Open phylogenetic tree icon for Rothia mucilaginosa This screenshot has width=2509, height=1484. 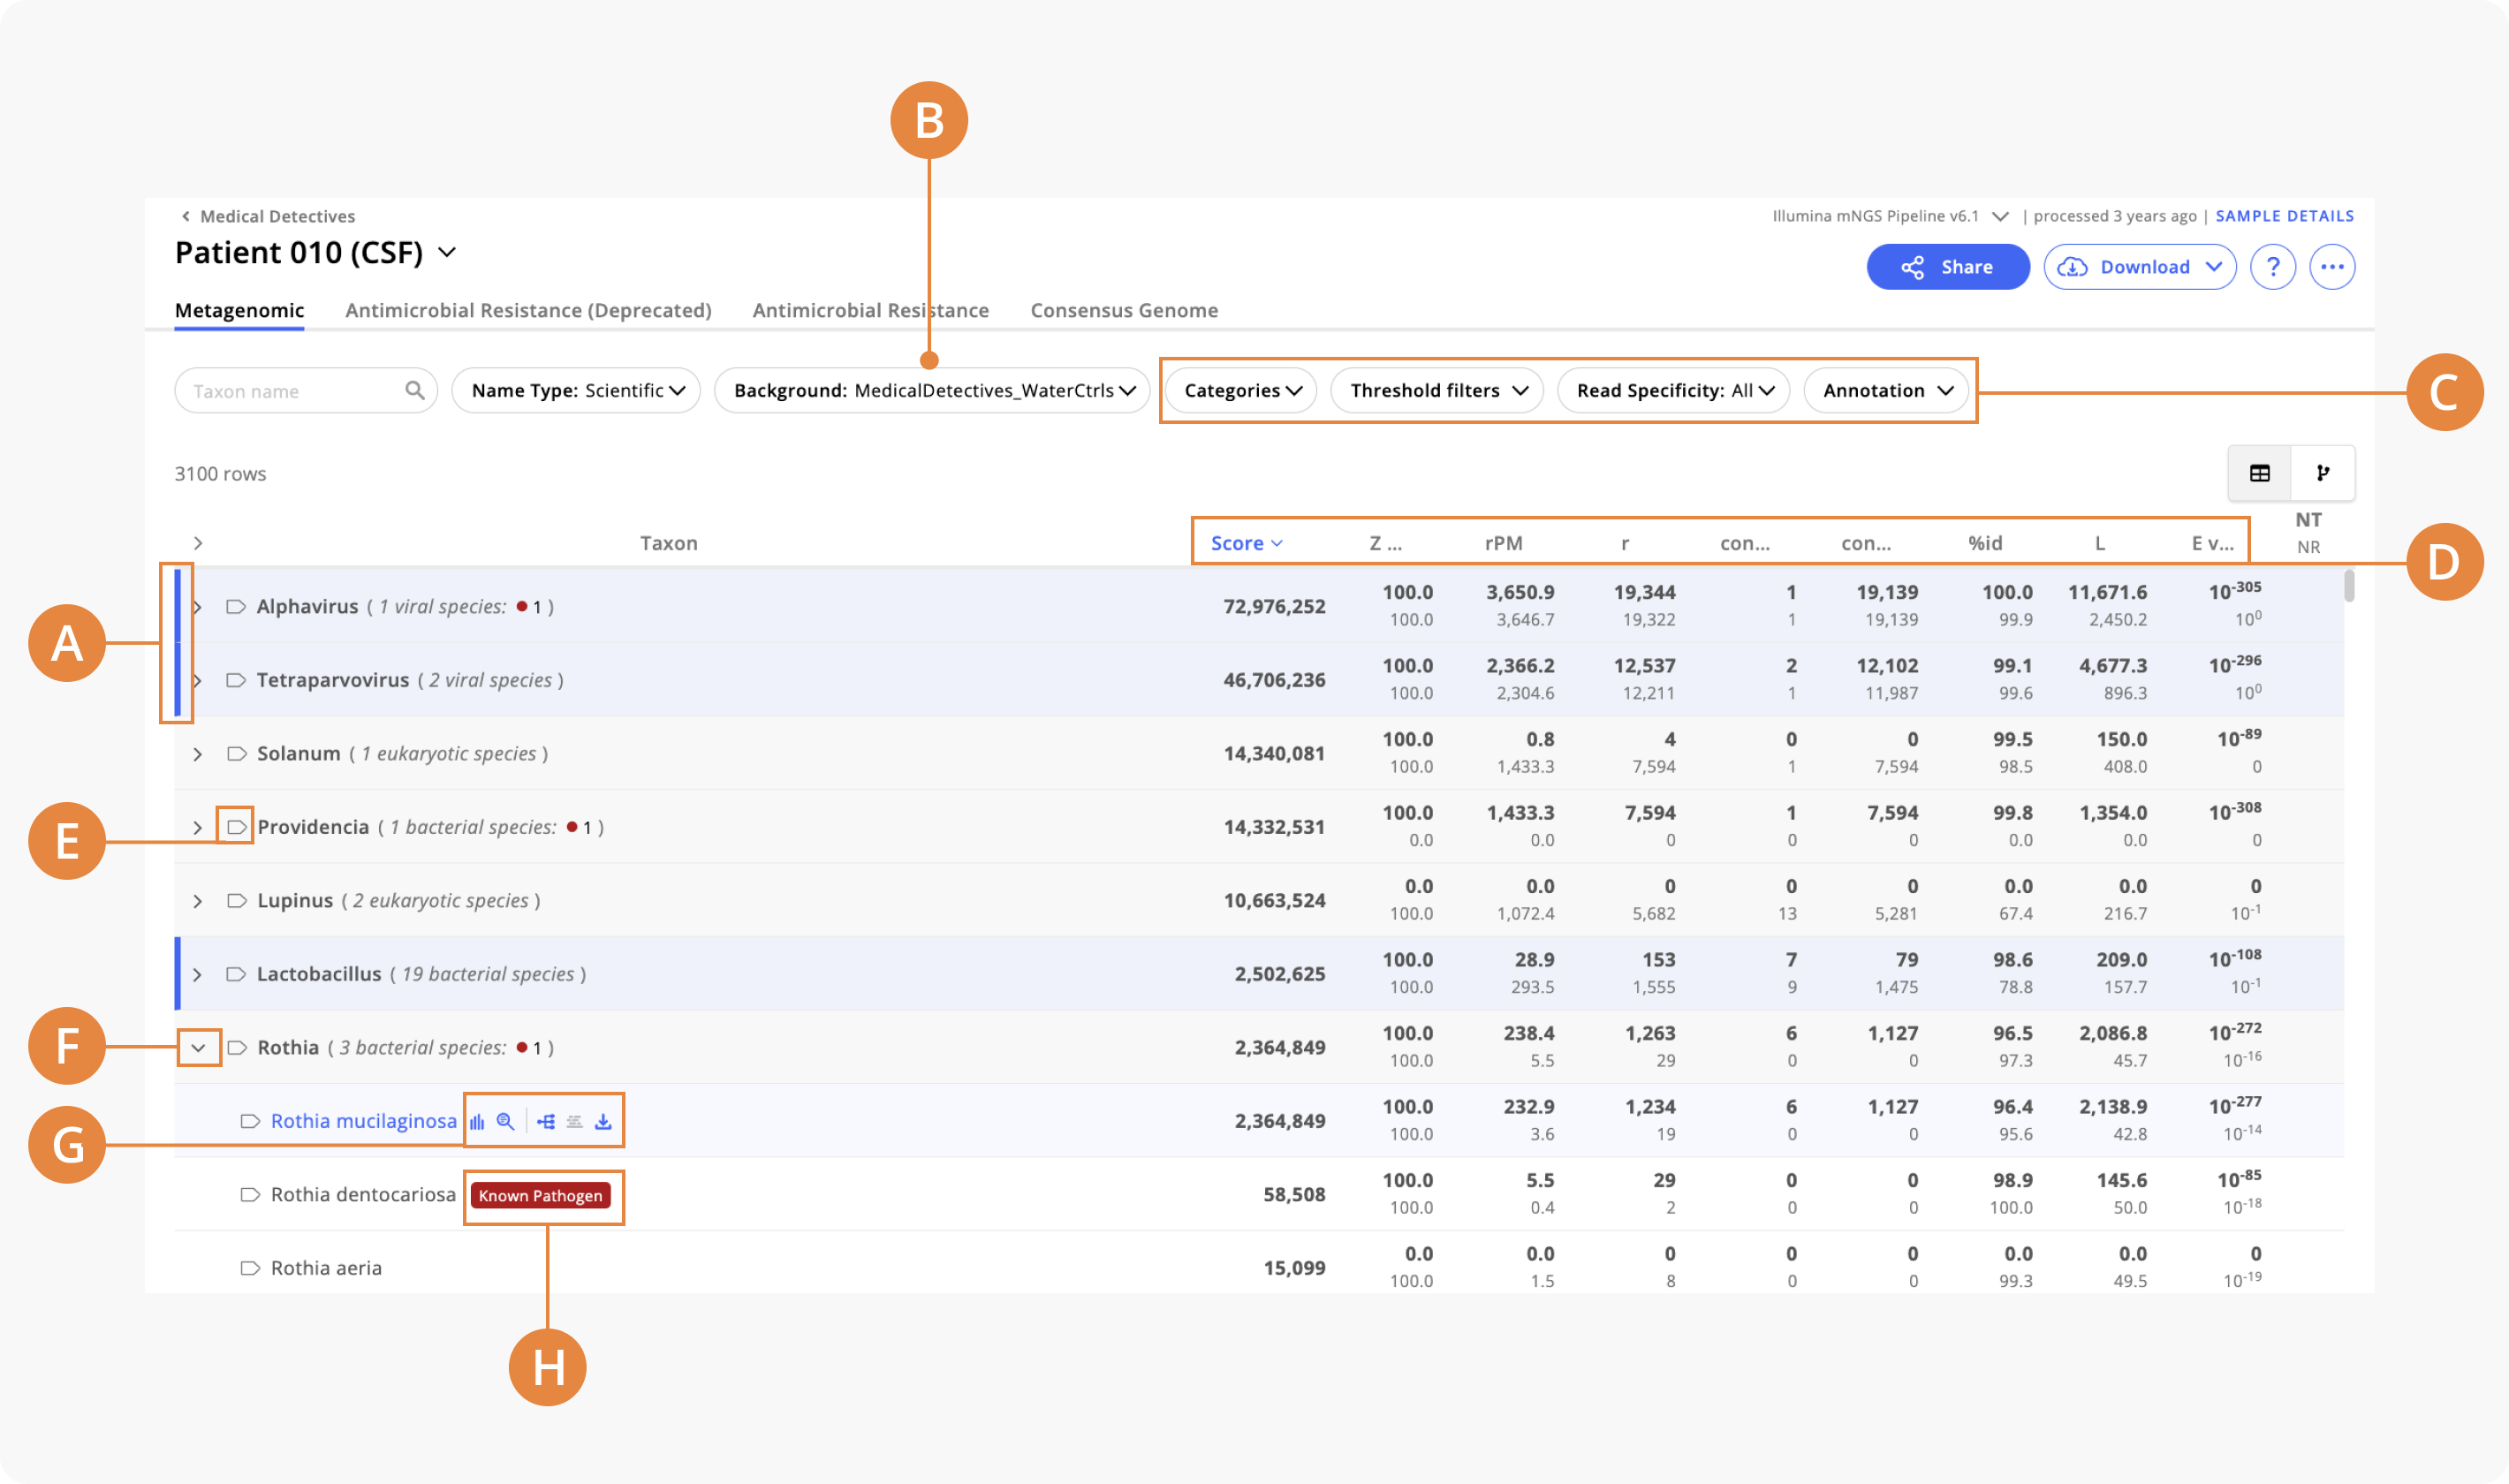pos(546,1122)
